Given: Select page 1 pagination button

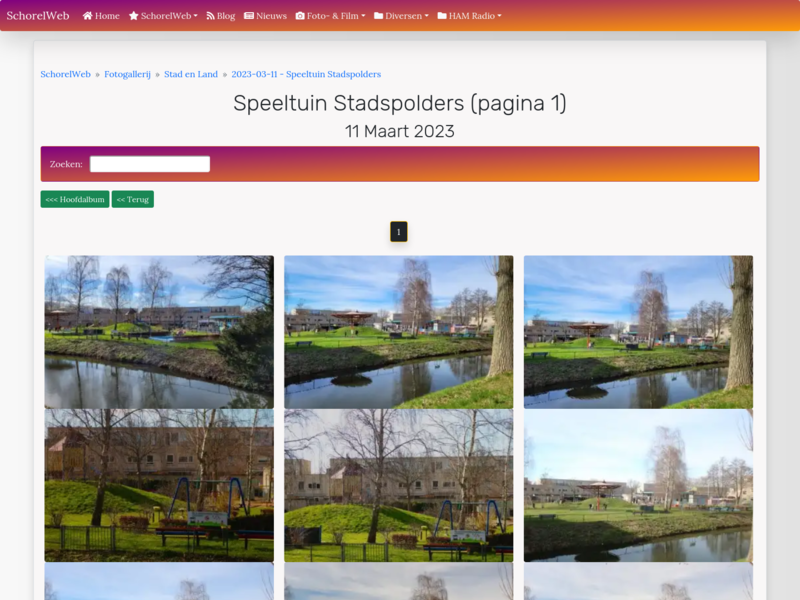Looking at the screenshot, I should 399,232.
